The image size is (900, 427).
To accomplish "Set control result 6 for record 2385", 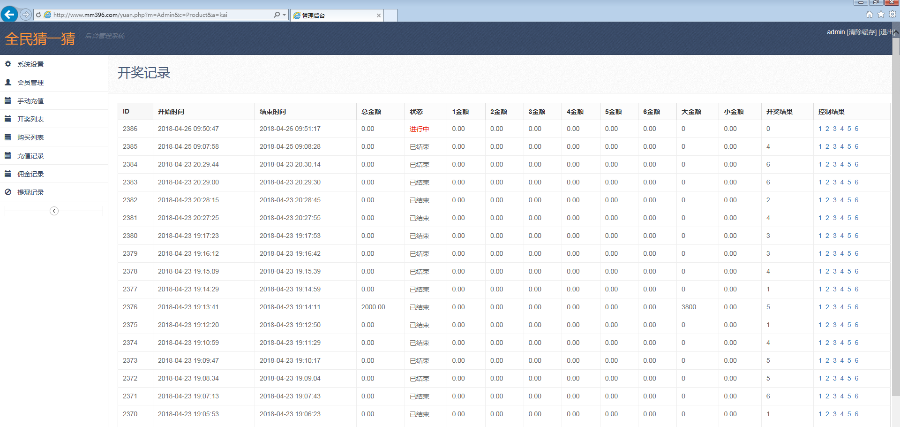I will 857,146.
